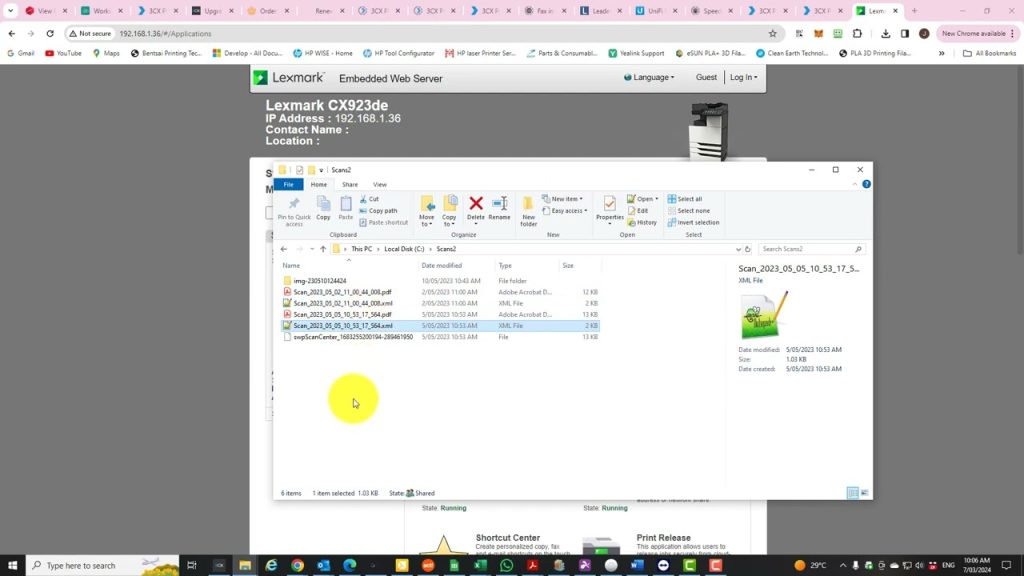Open WhatsApp from the taskbar

pos(506,566)
